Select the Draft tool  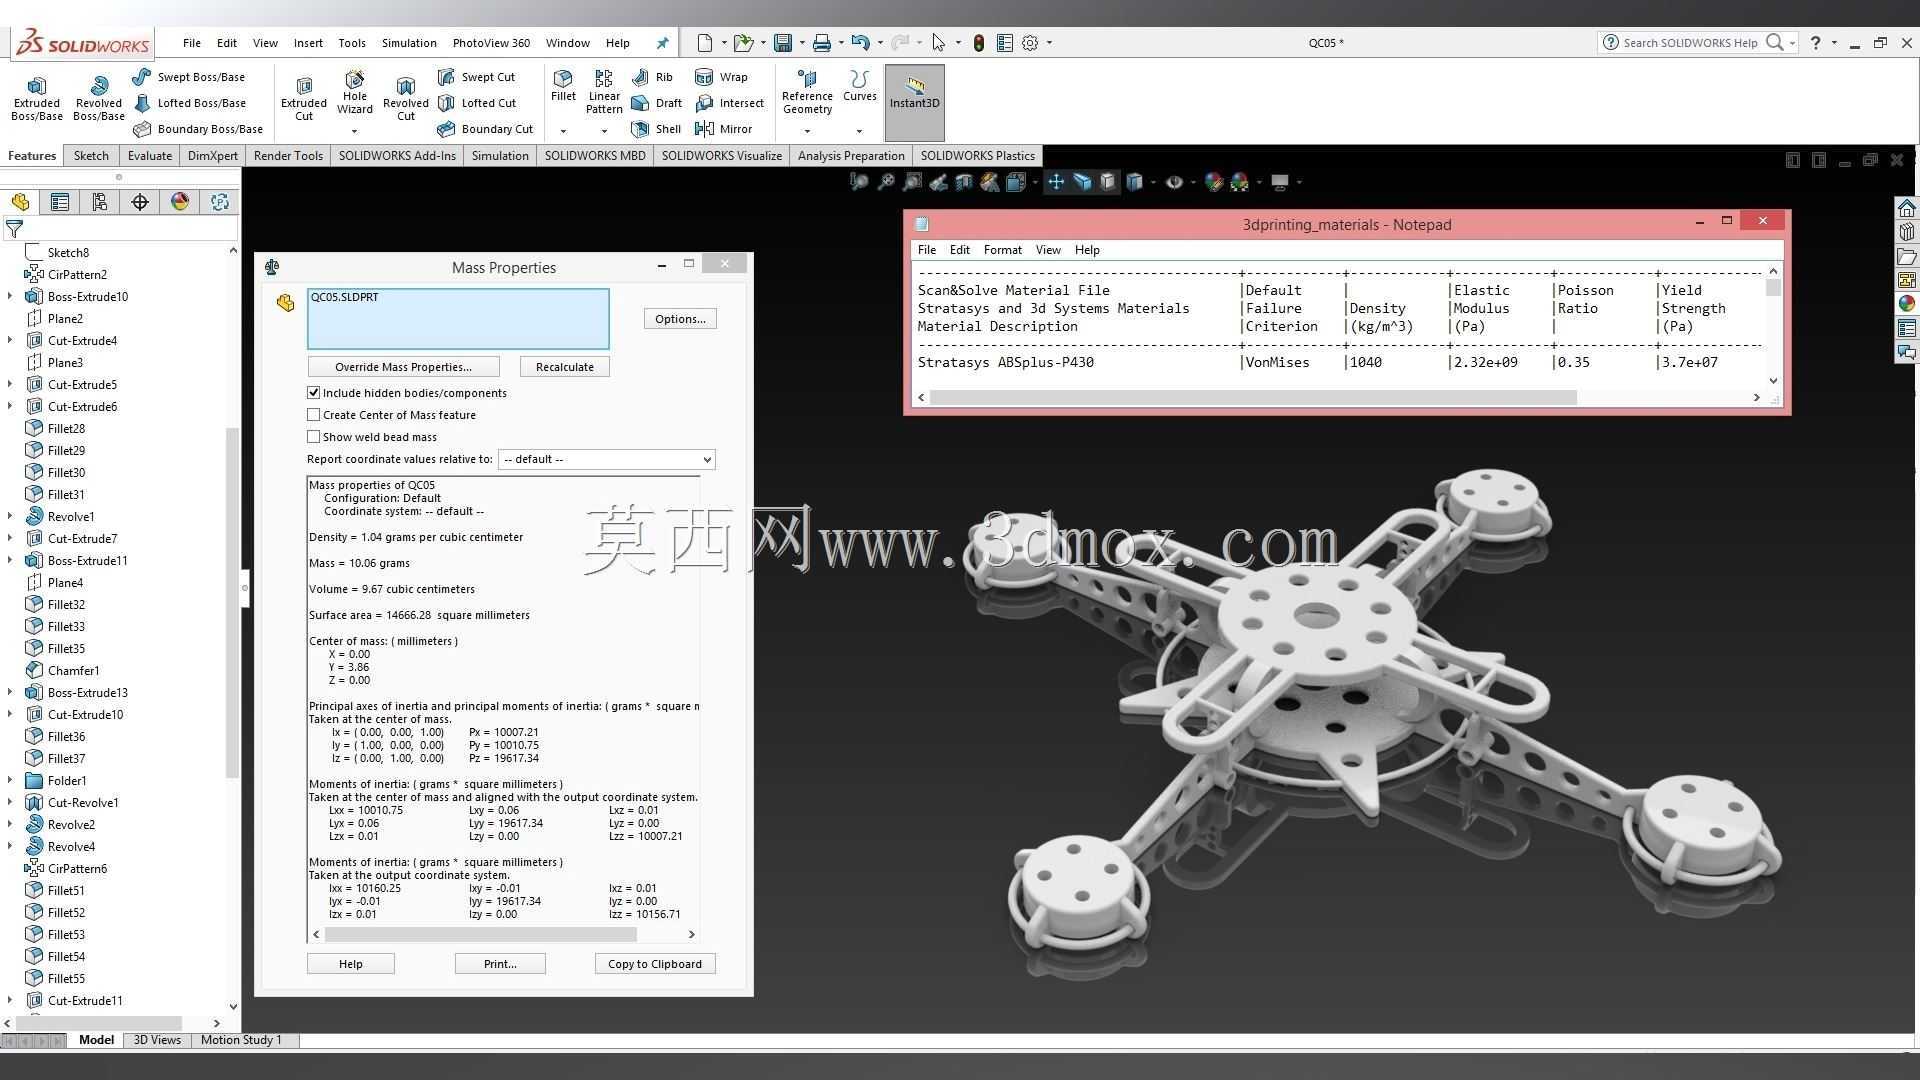pyautogui.click(x=657, y=103)
